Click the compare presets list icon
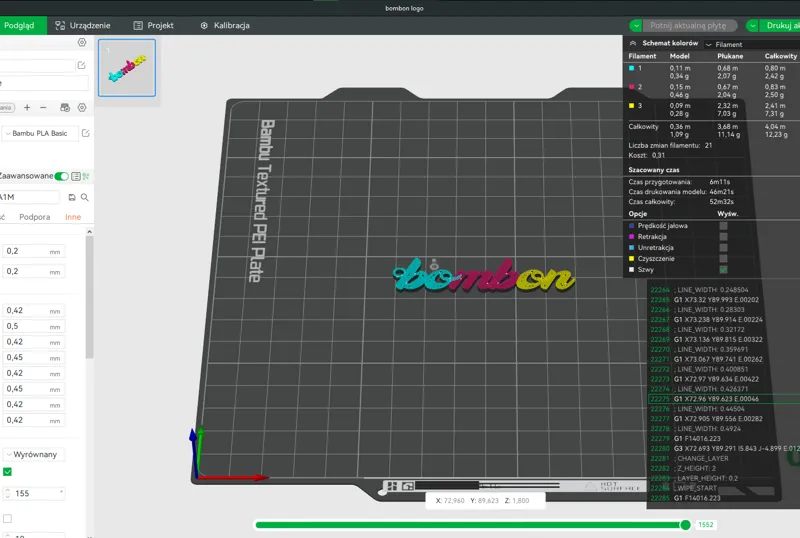 [76, 176]
